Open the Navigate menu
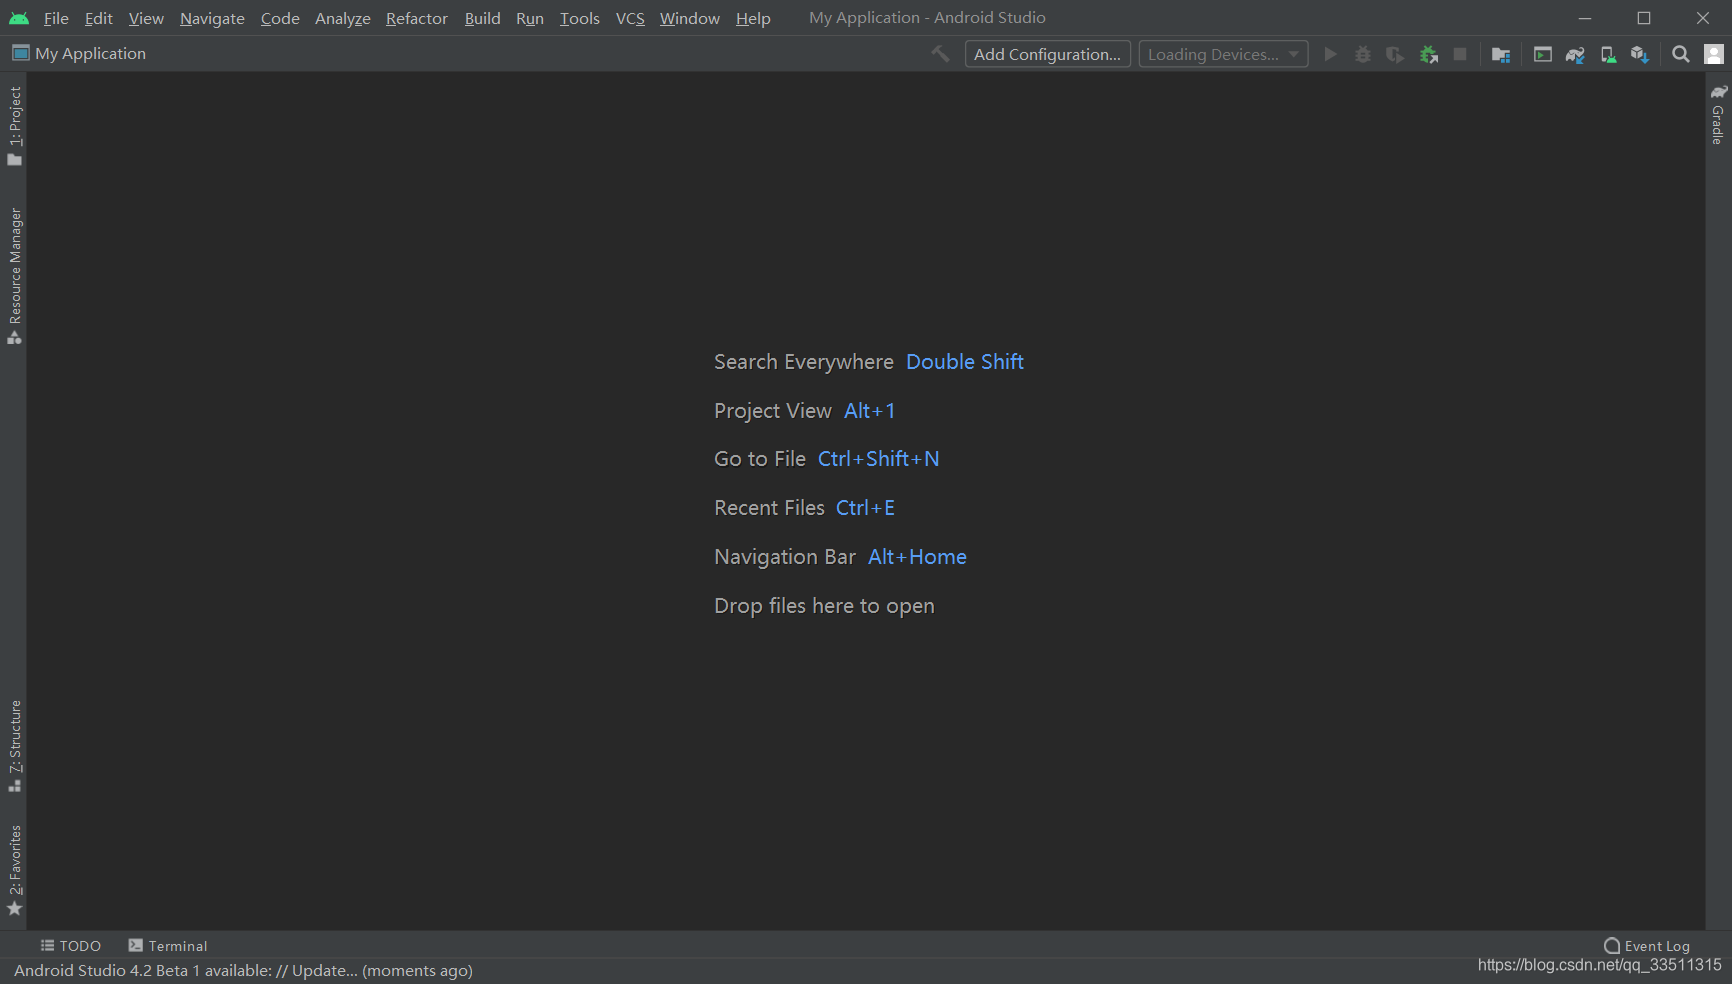Screen dimensions: 1732x984 coord(212,18)
